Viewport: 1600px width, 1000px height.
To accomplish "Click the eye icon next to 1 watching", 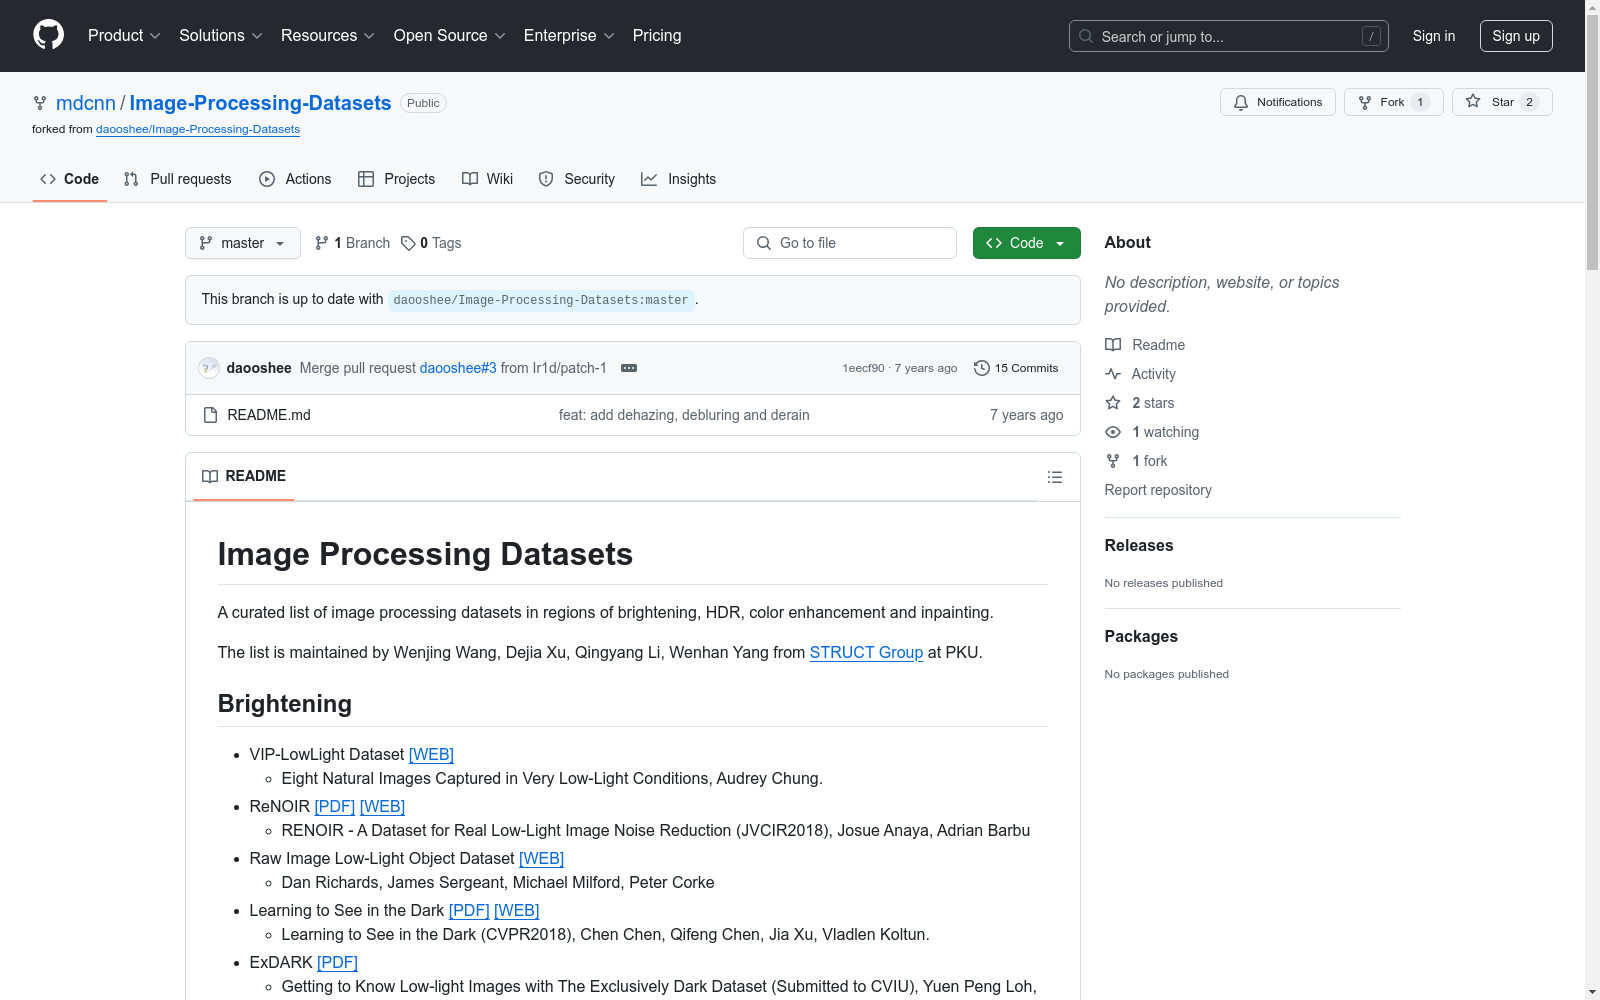I will (x=1113, y=432).
